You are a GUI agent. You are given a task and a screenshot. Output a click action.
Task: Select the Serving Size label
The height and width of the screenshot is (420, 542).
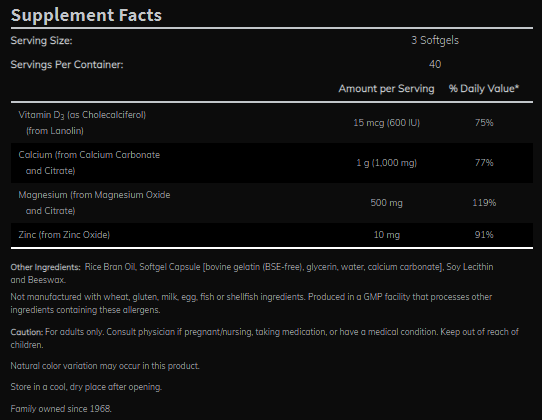(41, 40)
